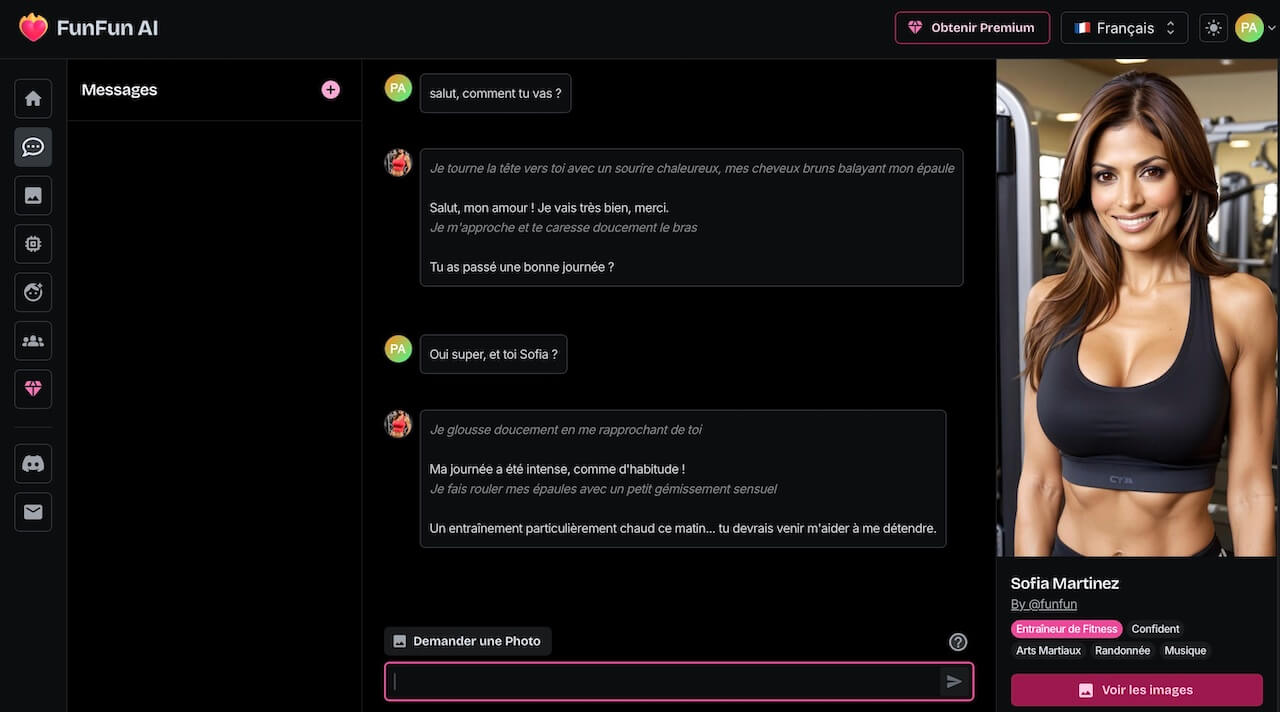Request a photo via Demander une Photo
The width and height of the screenshot is (1280, 712).
(467, 640)
